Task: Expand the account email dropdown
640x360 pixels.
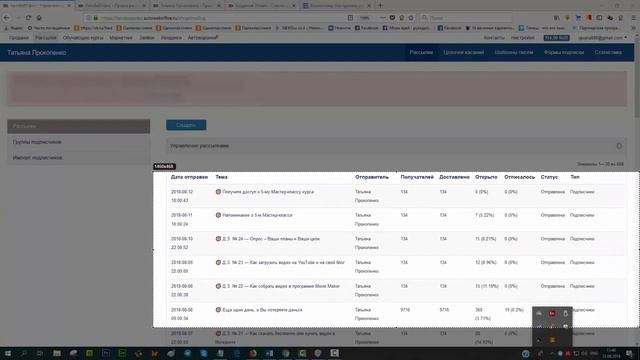Action: [602, 38]
